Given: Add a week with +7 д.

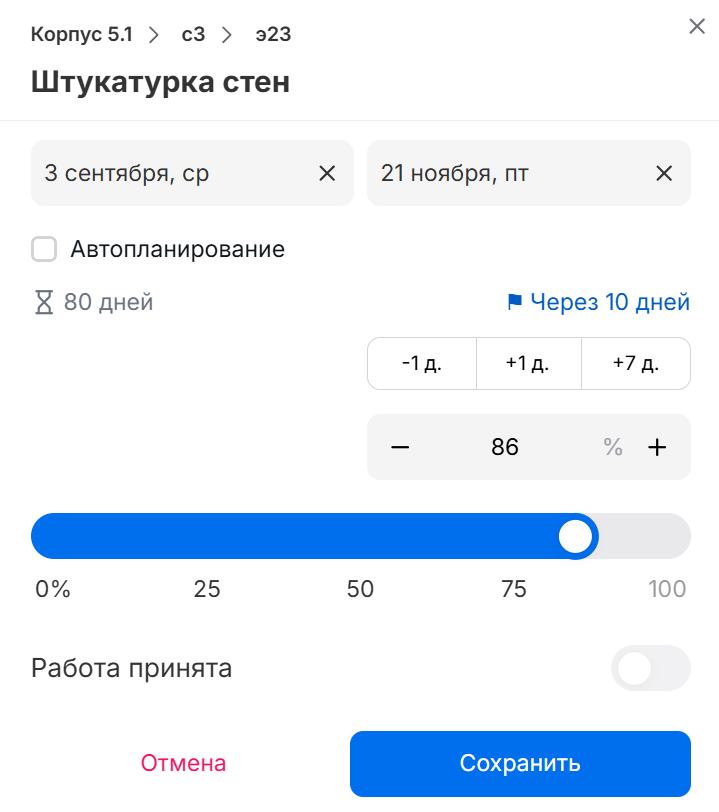Looking at the screenshot, I should 635,363.
